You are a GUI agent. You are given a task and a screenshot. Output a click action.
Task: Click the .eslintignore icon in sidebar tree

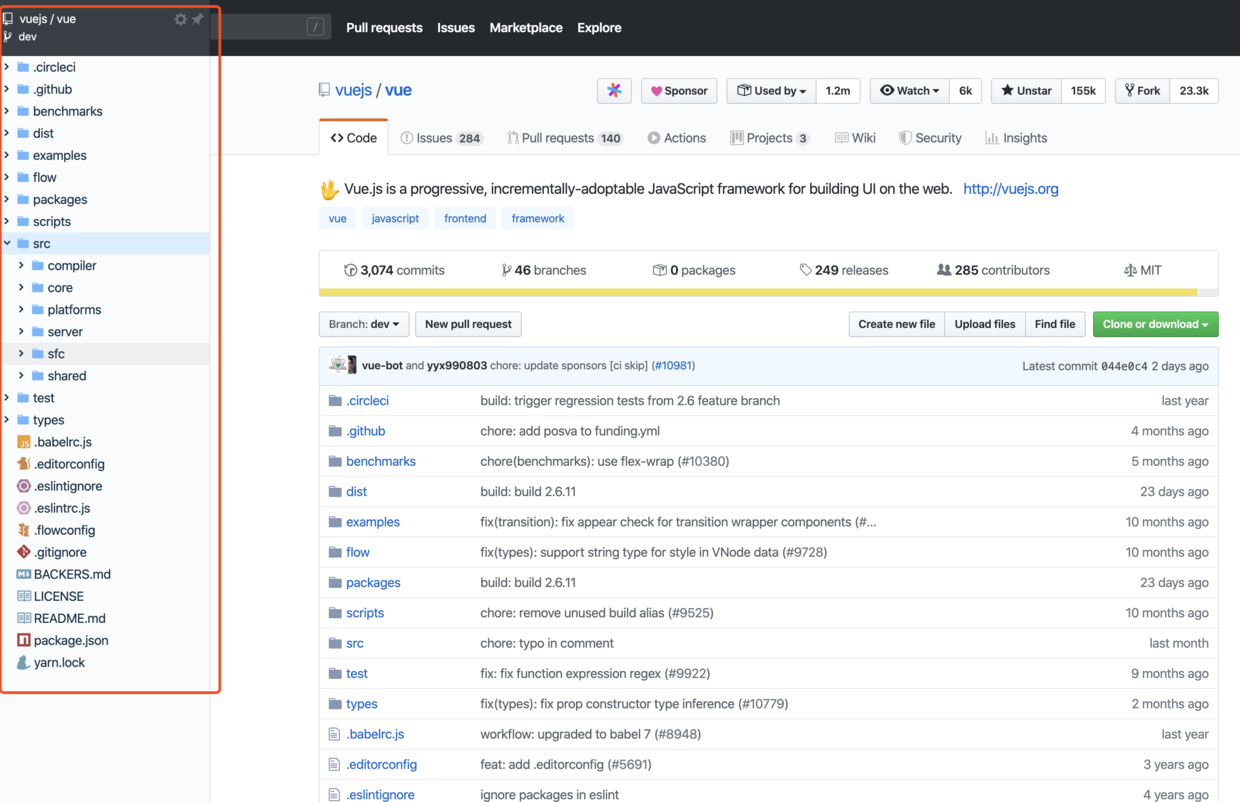[x=24, y=486]
